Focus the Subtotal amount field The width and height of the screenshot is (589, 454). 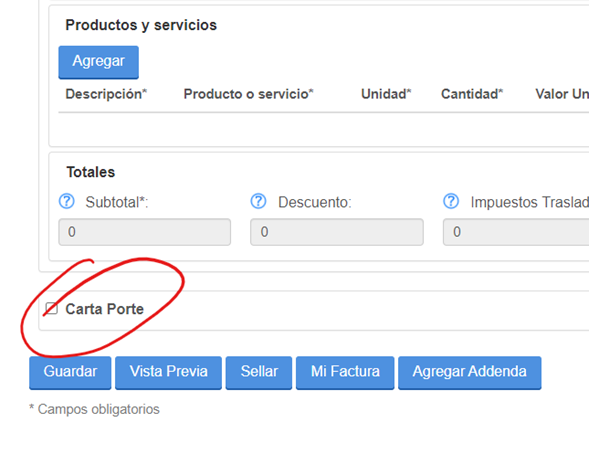tap(145, 232)
